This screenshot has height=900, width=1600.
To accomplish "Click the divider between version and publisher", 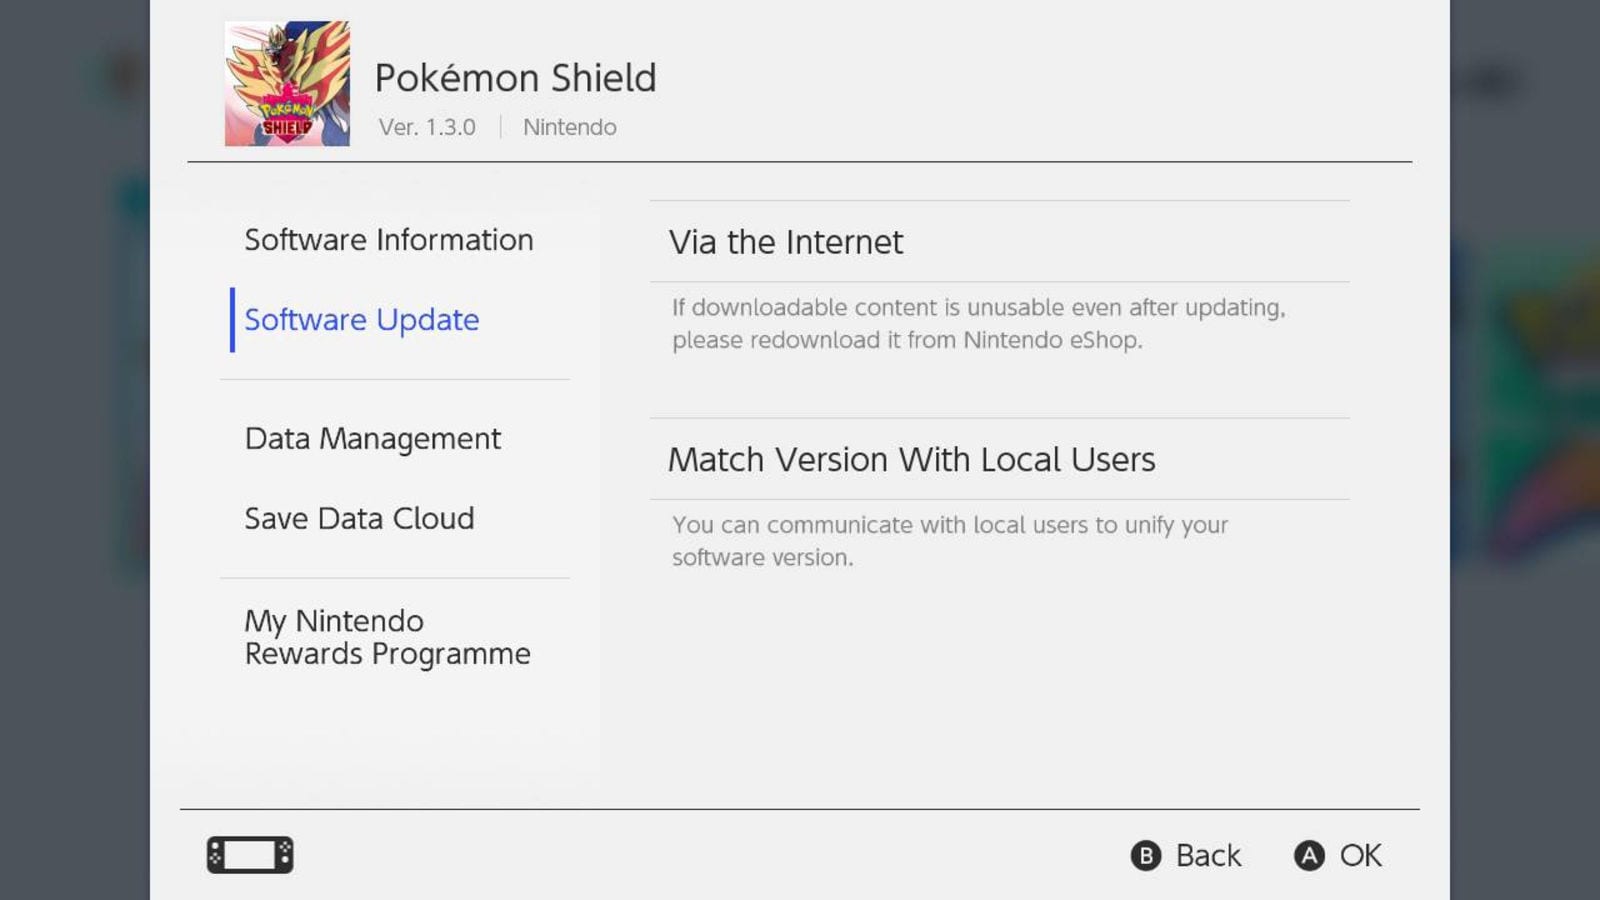I will (x=500, y=127).
